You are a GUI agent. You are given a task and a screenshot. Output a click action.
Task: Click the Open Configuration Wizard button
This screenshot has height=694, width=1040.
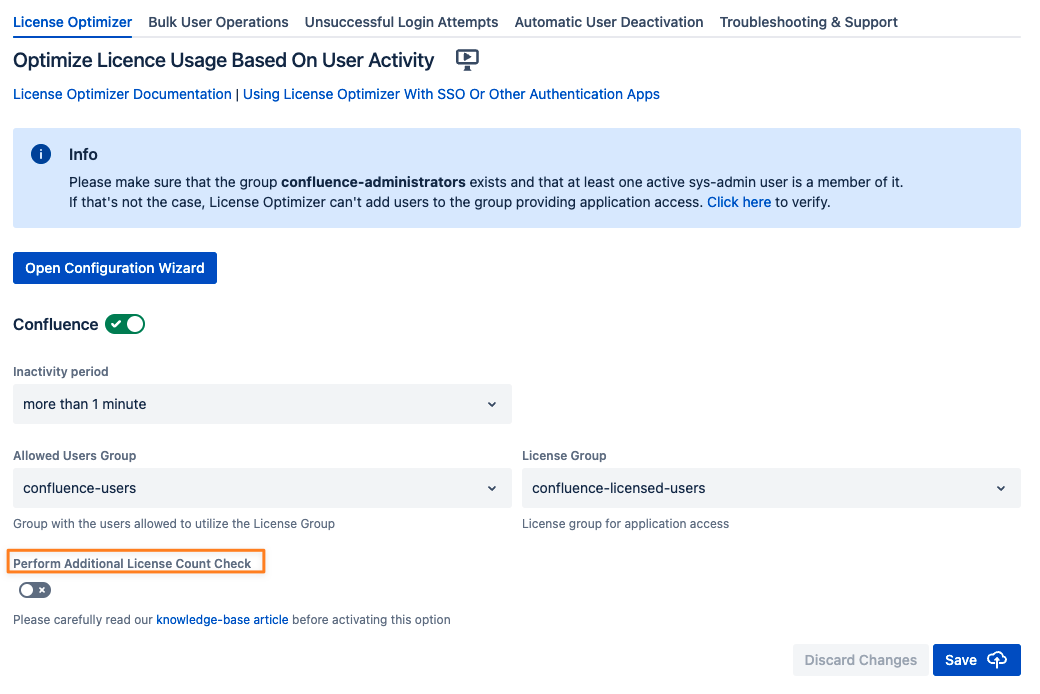[x=115, y=268]
